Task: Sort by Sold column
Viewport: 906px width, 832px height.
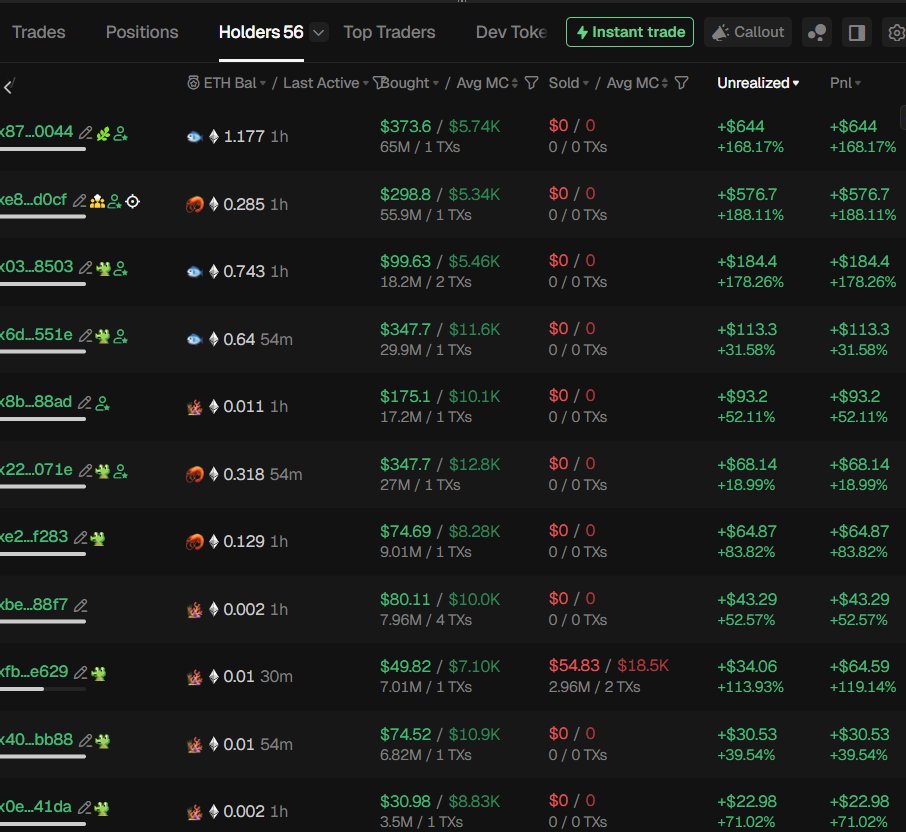Action: click(x=569, y=83)
